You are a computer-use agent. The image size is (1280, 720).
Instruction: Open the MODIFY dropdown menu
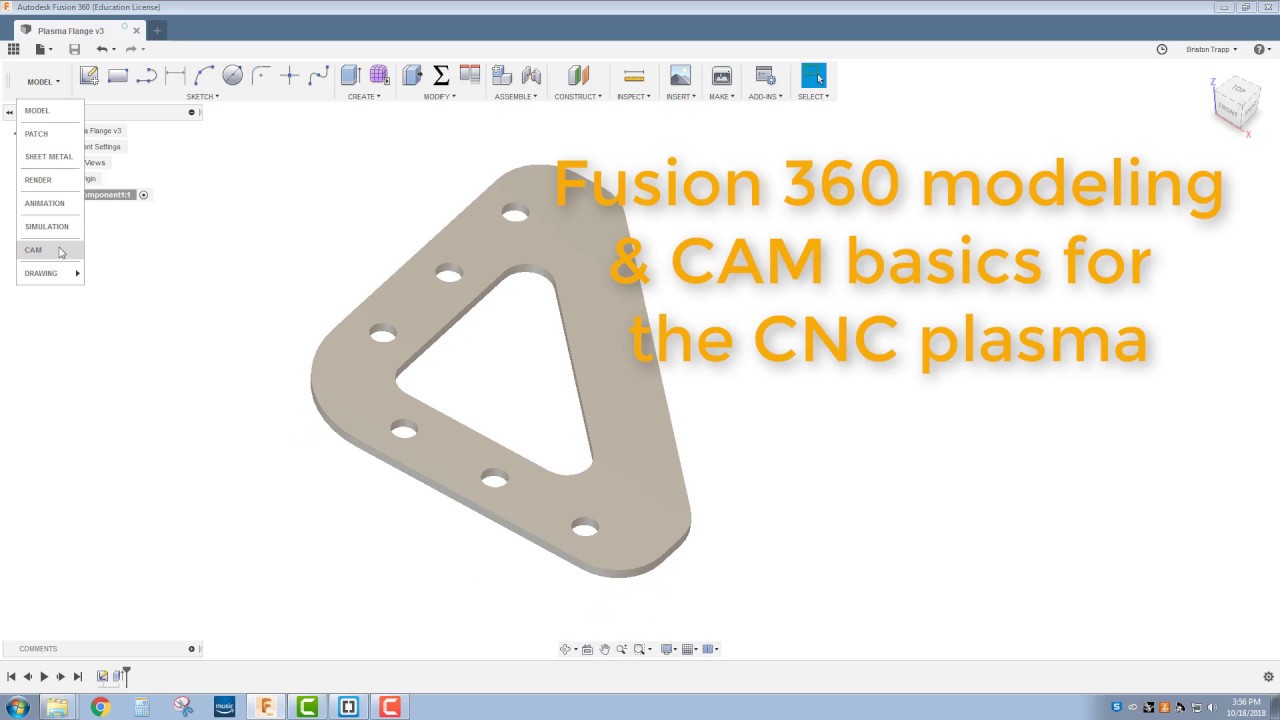439,97
